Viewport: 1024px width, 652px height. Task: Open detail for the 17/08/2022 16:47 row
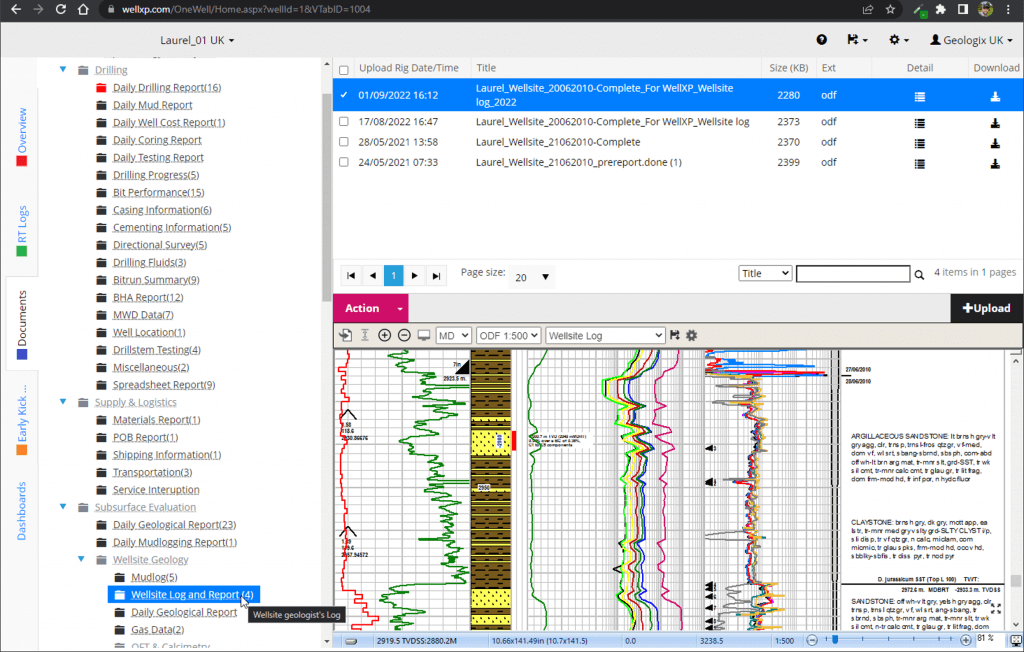(x=920, y=123)
